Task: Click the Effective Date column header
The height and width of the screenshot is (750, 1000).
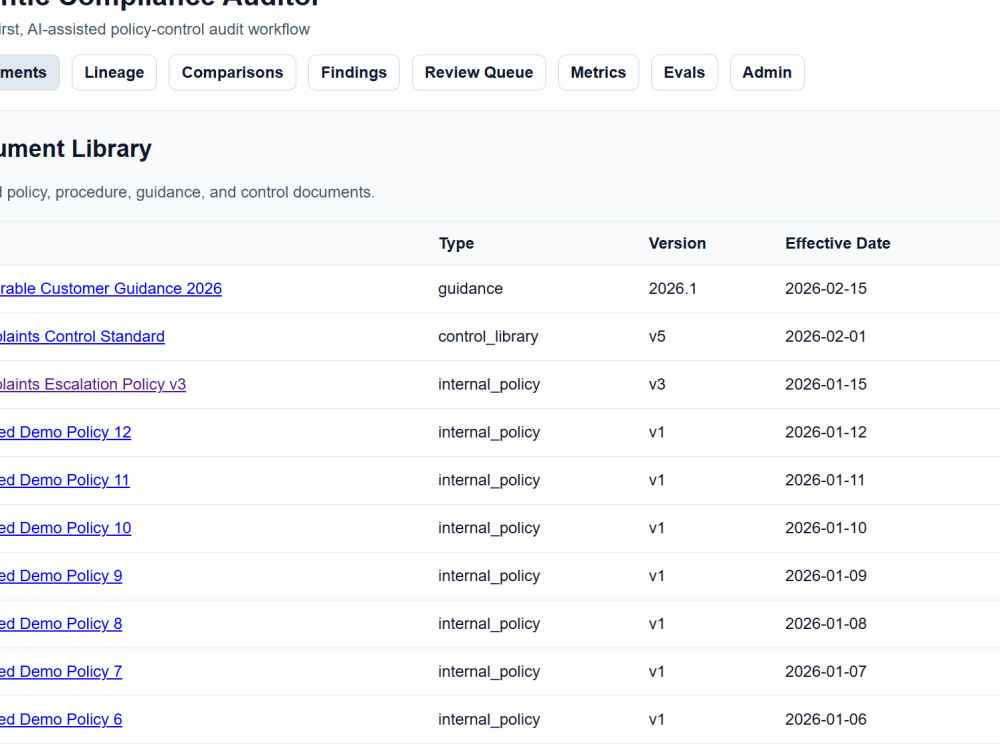Action: click(837, 243)
